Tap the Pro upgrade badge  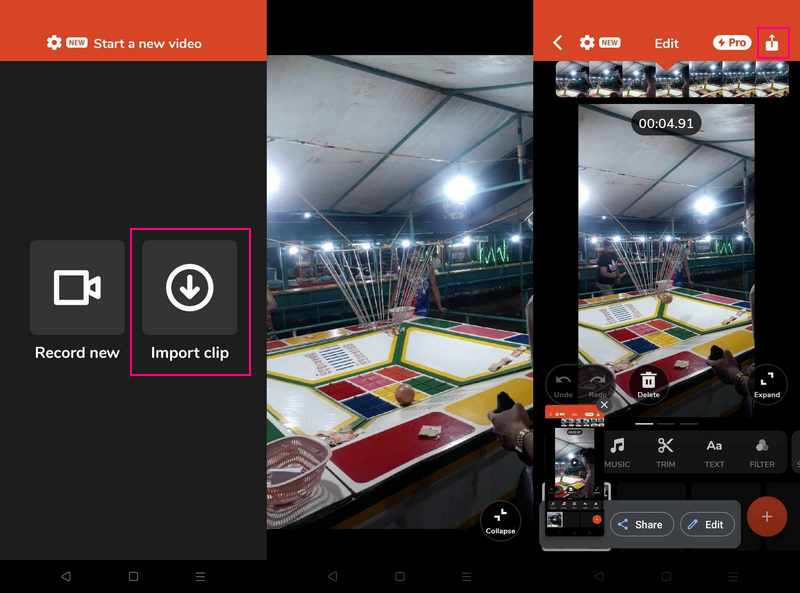732,43
